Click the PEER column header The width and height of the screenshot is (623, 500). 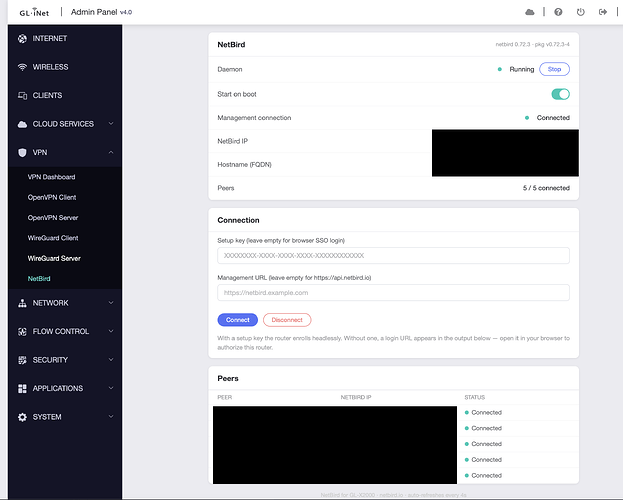point(224,397)
